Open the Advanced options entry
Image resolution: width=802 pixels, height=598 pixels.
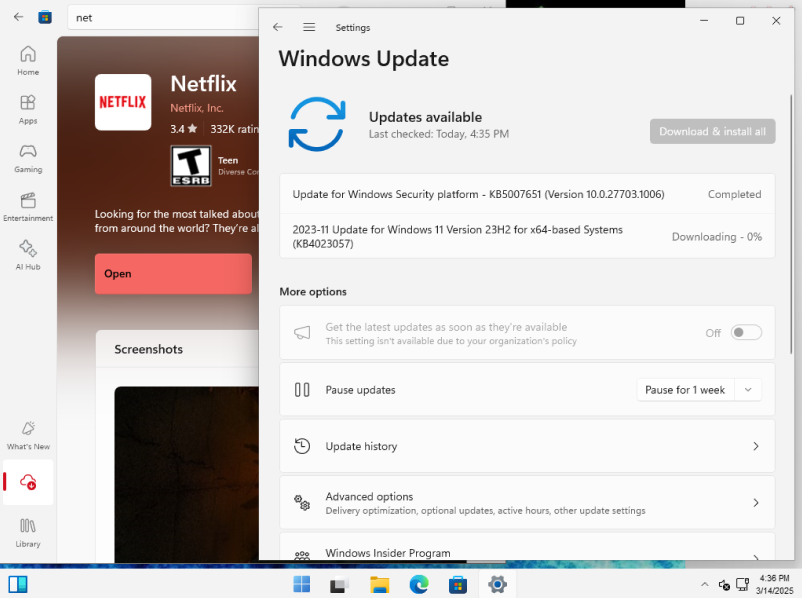coord(527,502)
